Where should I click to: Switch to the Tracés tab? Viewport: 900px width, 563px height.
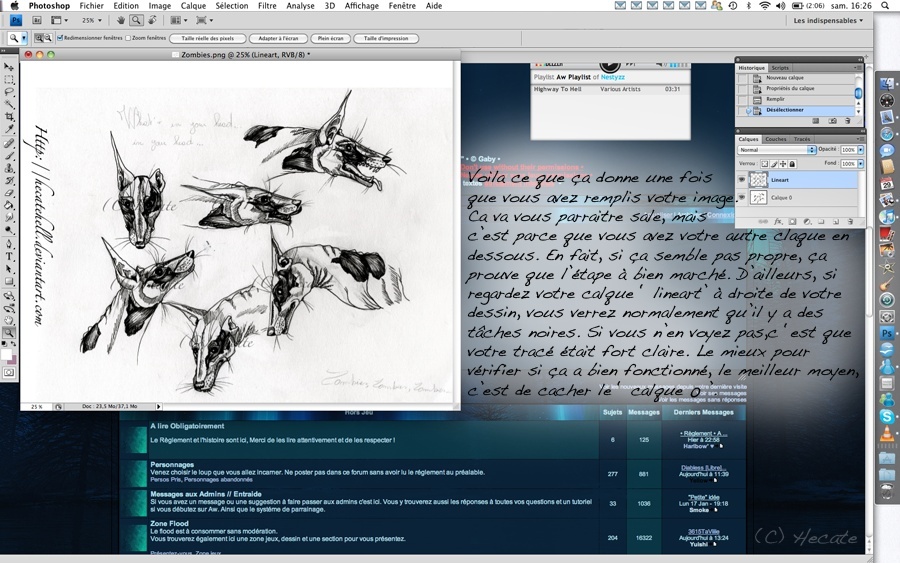click(x=802, y=139)
